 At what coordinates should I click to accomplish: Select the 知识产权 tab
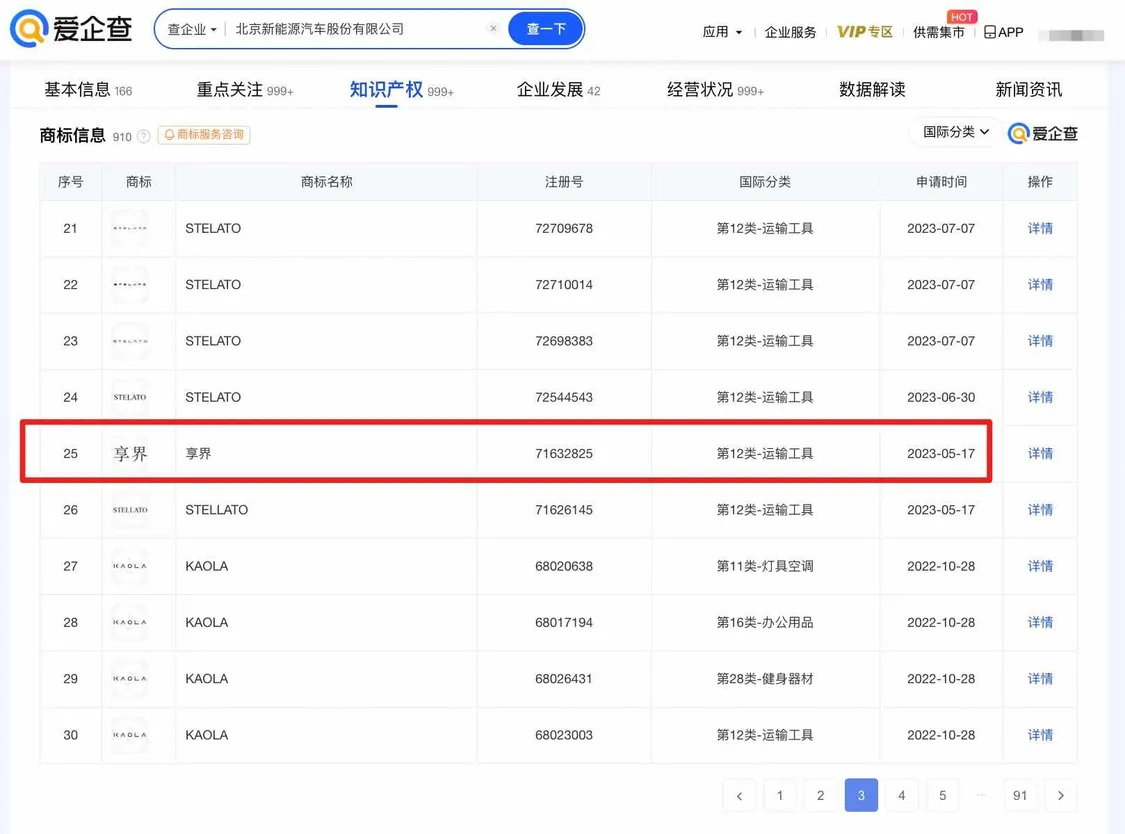pos(401,90)
